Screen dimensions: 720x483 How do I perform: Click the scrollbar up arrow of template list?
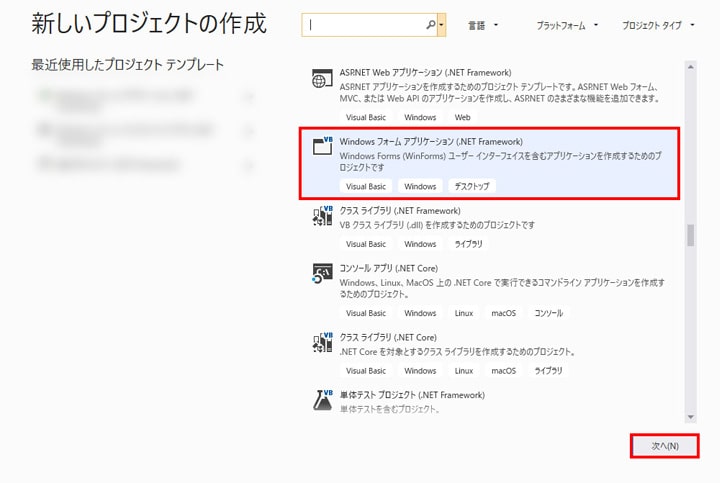point(691,67)
